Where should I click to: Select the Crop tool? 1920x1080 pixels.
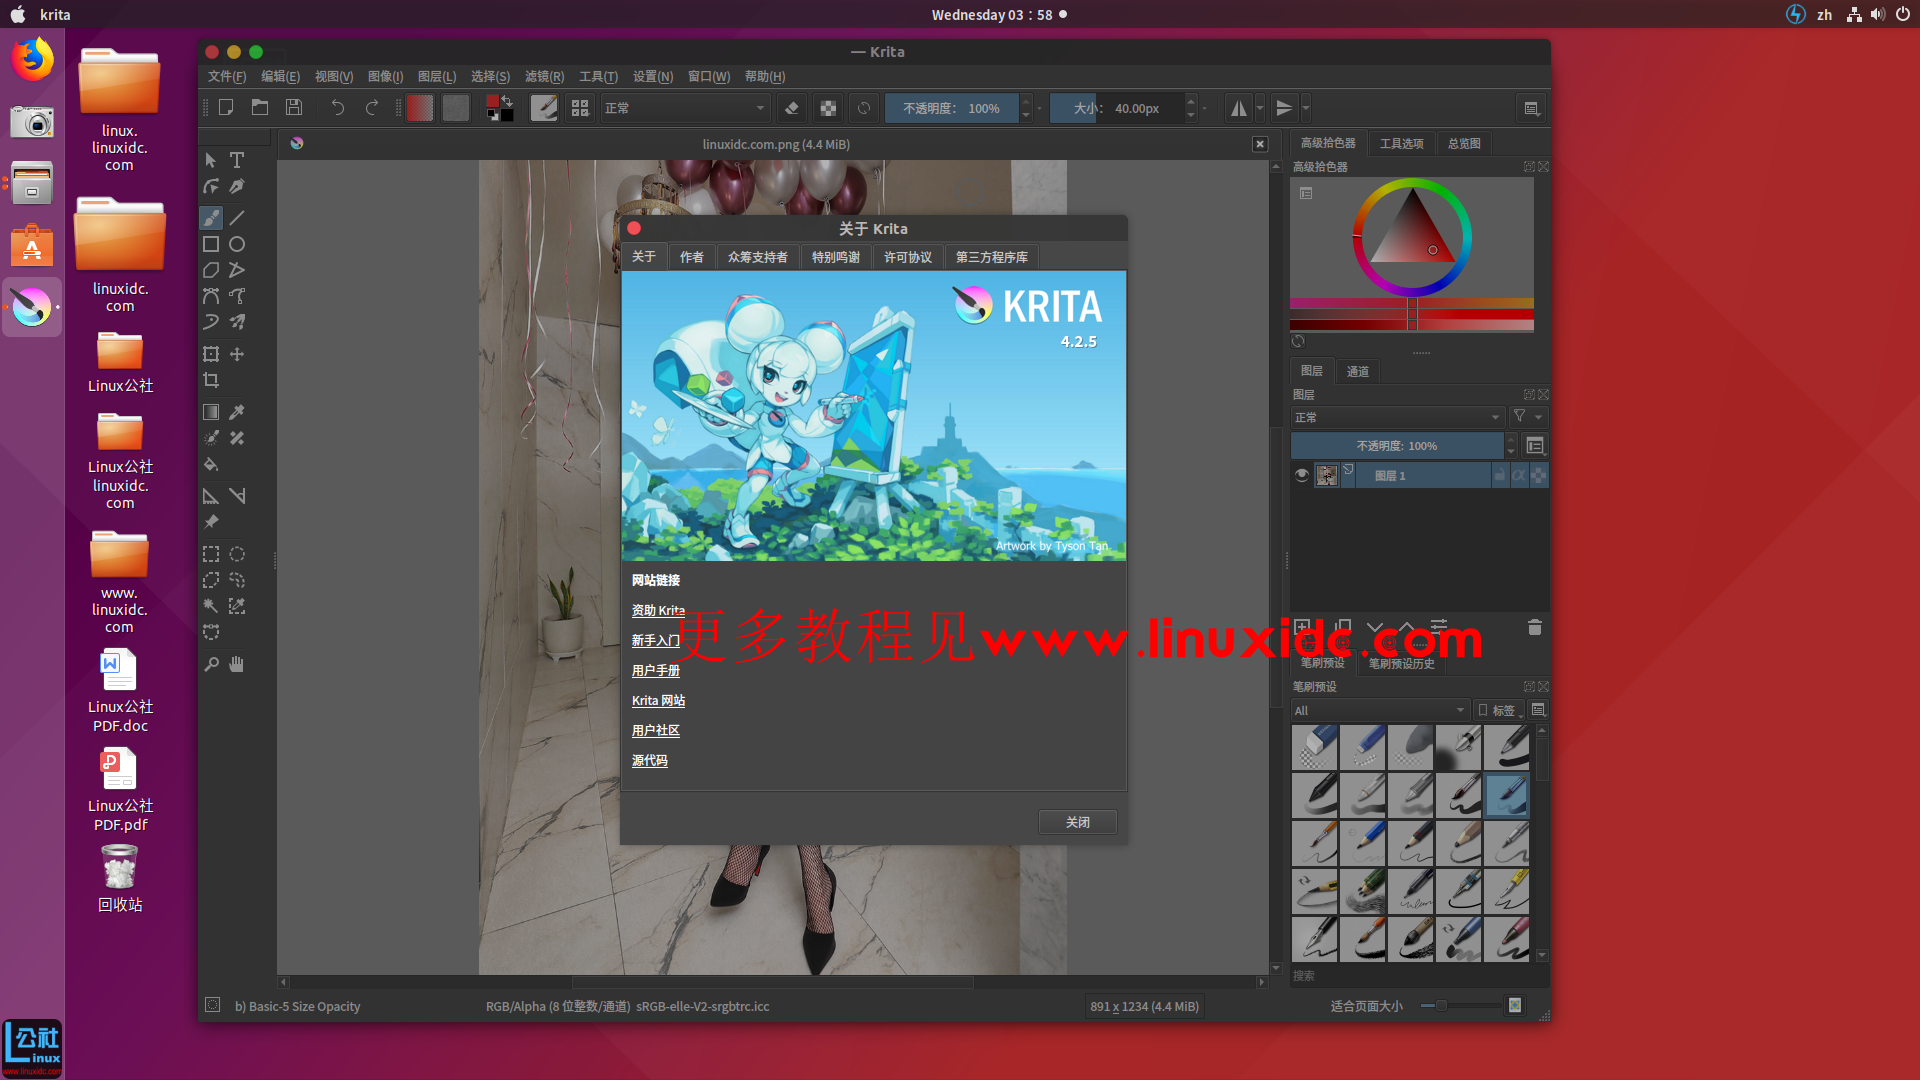pos(211,380)
